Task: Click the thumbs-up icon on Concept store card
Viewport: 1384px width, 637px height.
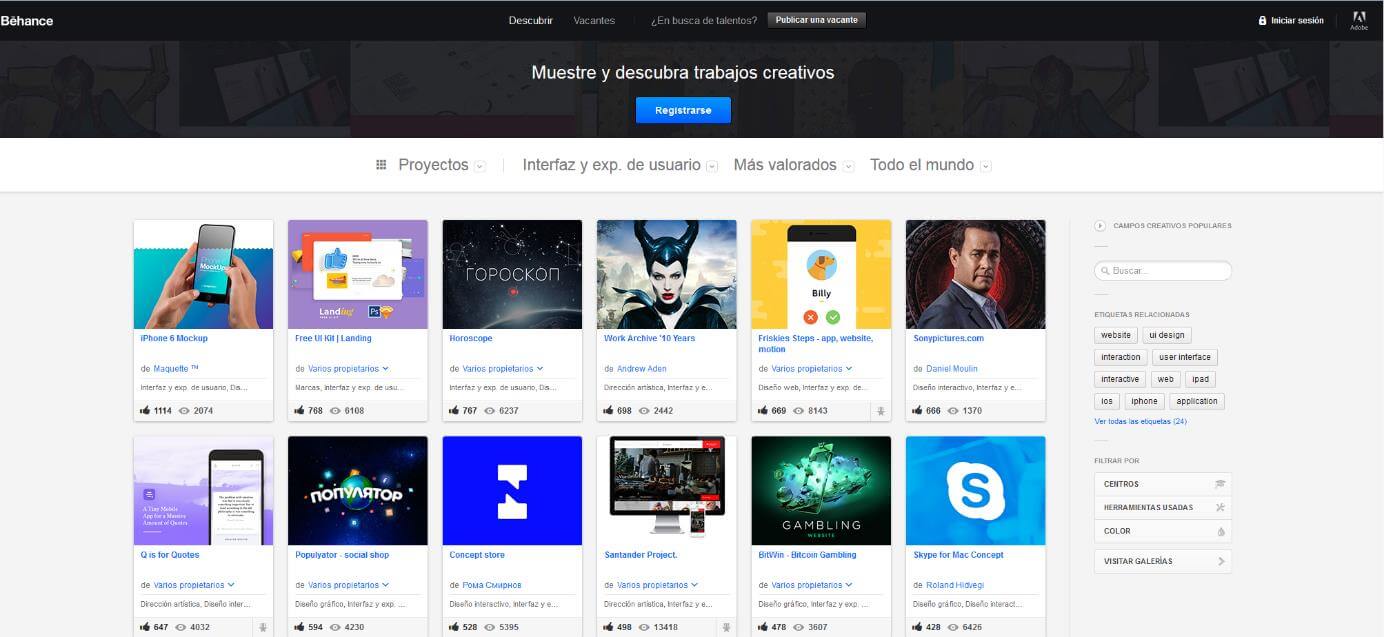Action: point(454,627)
